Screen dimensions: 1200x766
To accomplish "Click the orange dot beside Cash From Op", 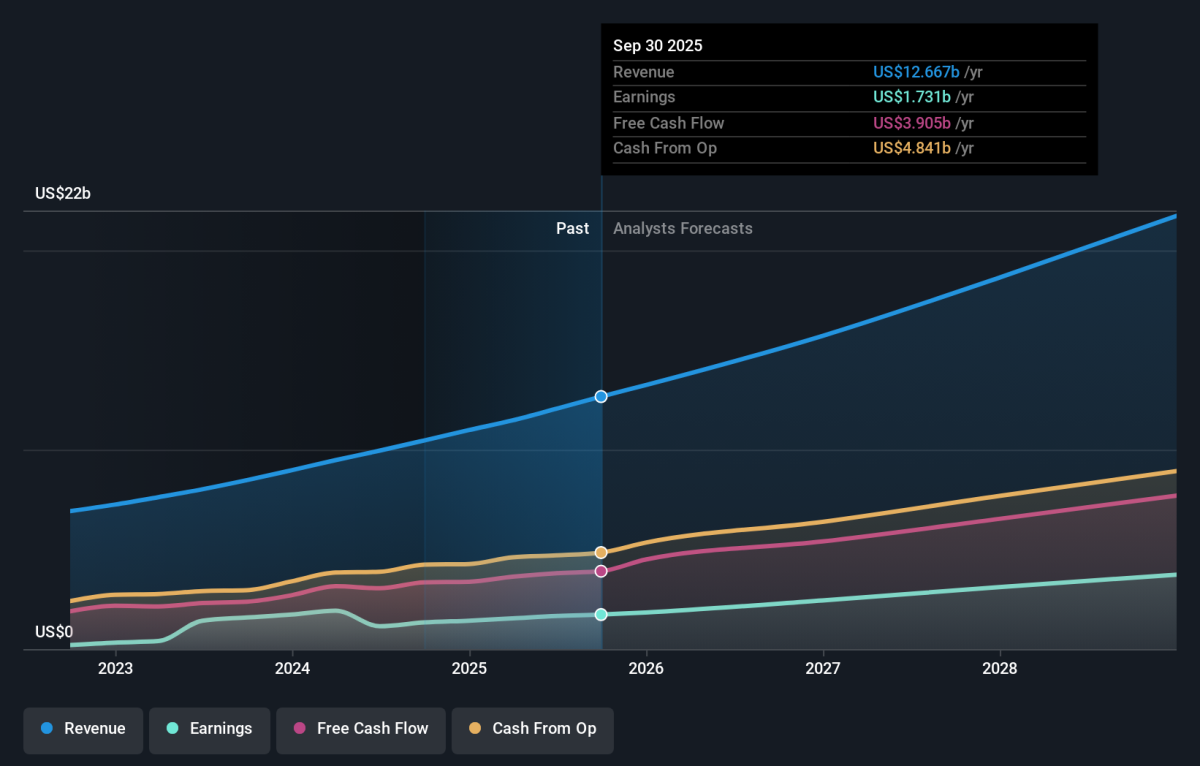I will [475, 729].
